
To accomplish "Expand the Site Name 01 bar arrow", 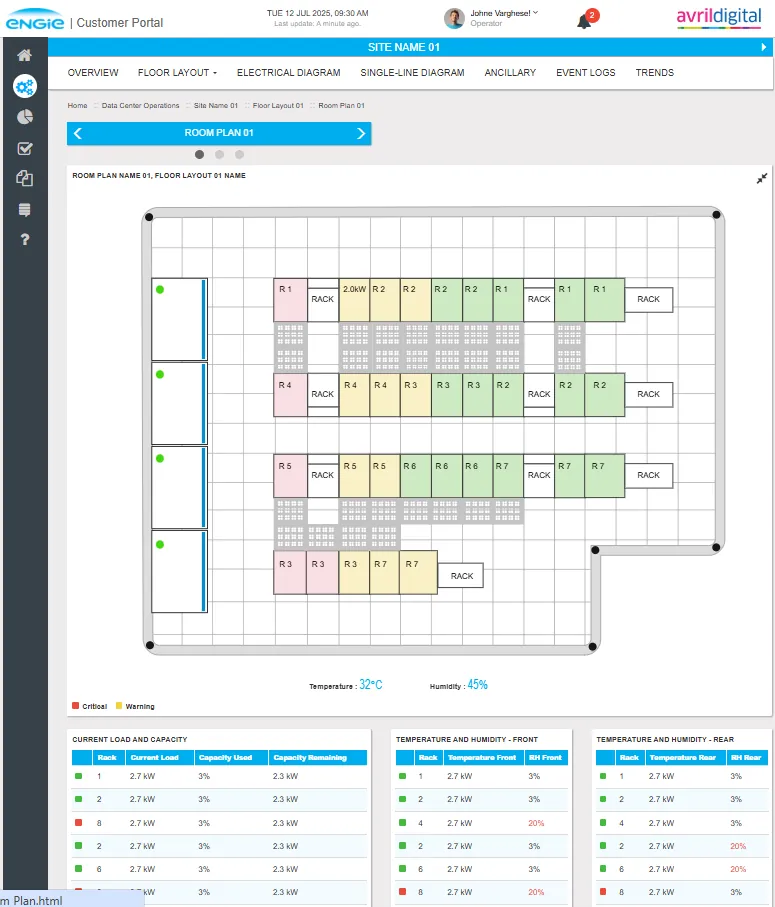I will tap(764, 47).
